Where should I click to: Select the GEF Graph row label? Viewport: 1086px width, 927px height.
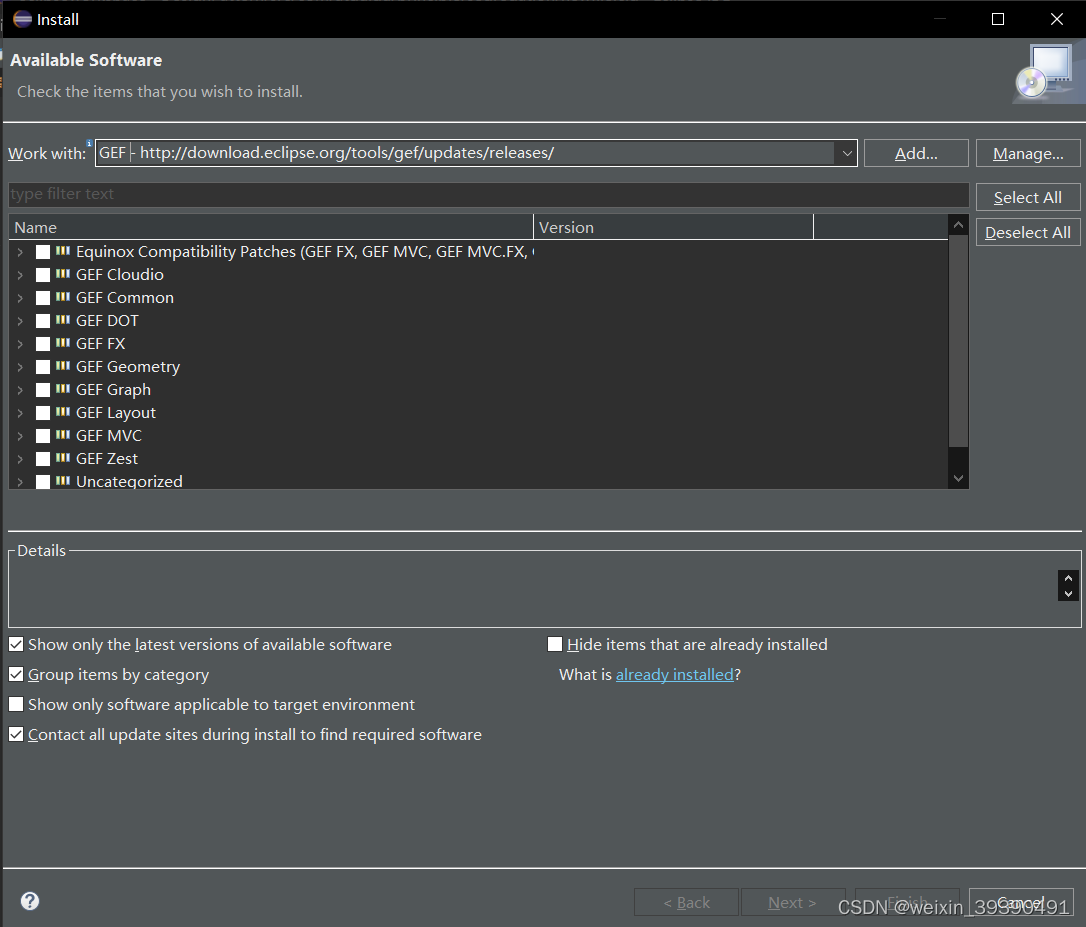113,390
